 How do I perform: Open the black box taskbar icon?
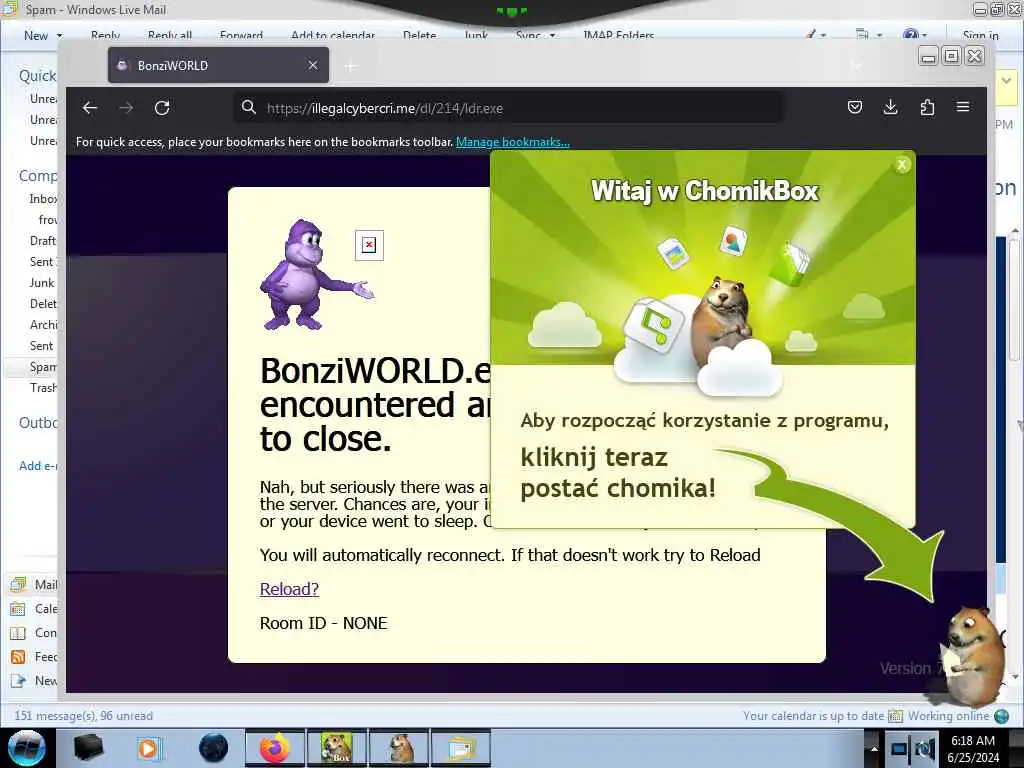click(x=88, y=748)
